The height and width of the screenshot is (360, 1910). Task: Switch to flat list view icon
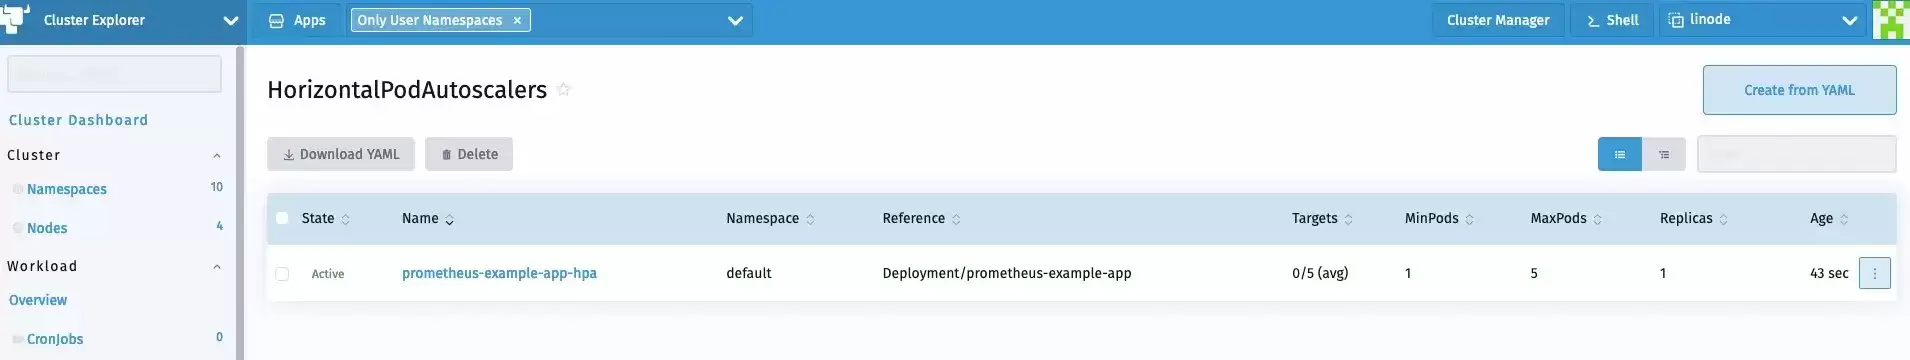coord(1619,154)
